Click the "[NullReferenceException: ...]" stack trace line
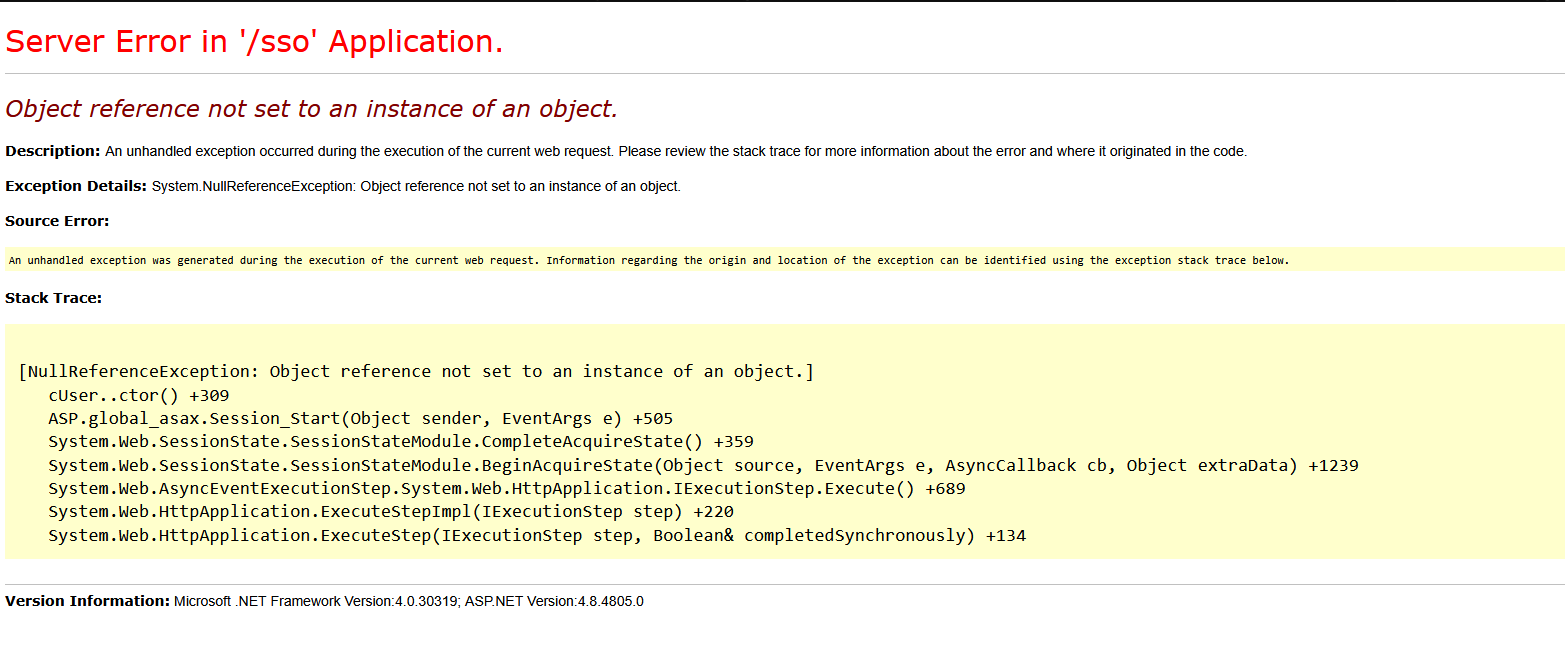The image size is (1565, 645). click(x=416, y=372)
